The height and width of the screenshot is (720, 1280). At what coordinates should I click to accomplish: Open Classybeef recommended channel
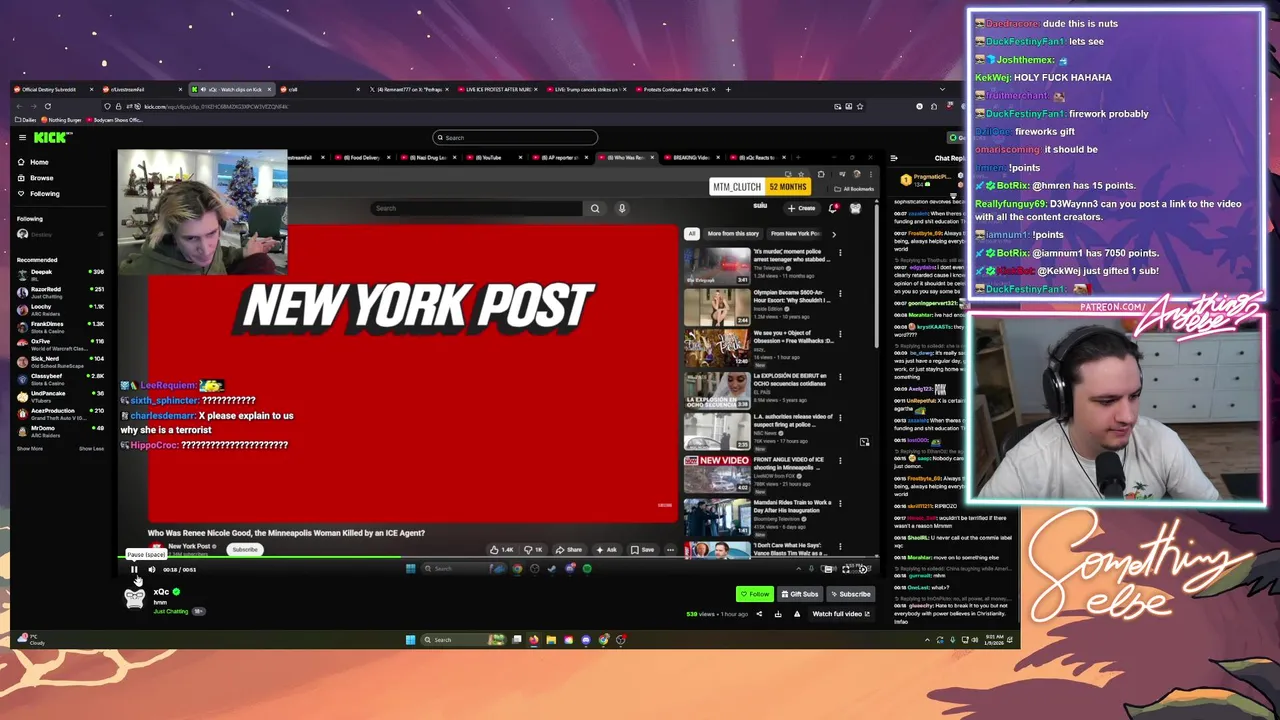pyautogui.click(x=60, y=377)
